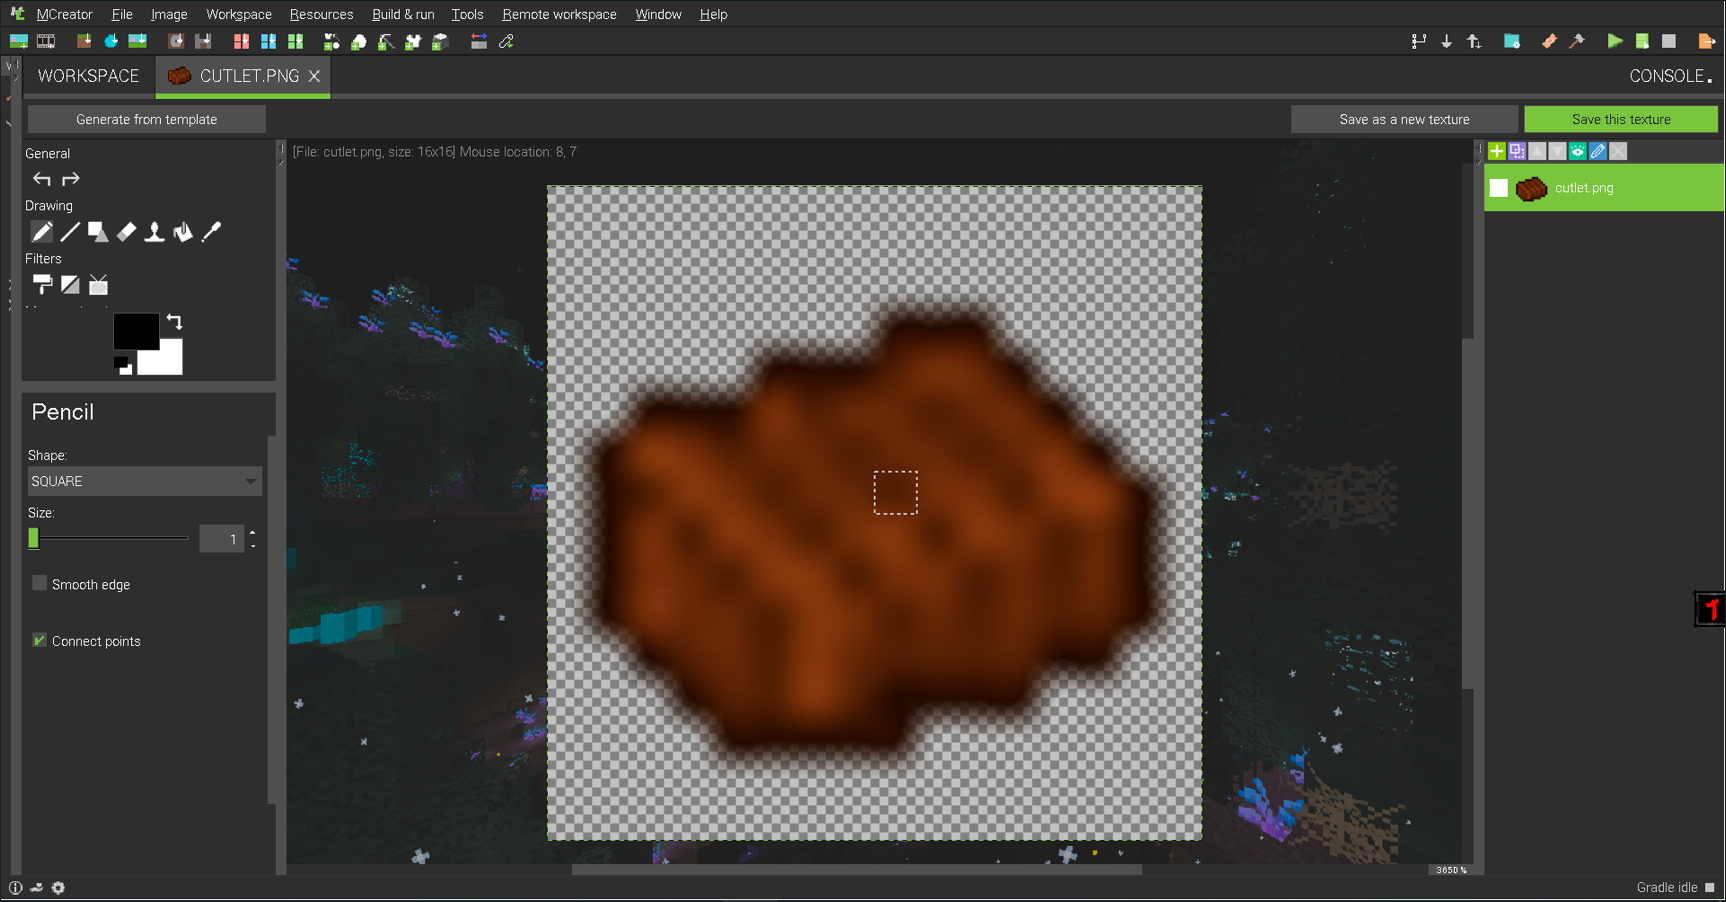
Task: Enable the Smooth edge option
Action: (39, 583)
